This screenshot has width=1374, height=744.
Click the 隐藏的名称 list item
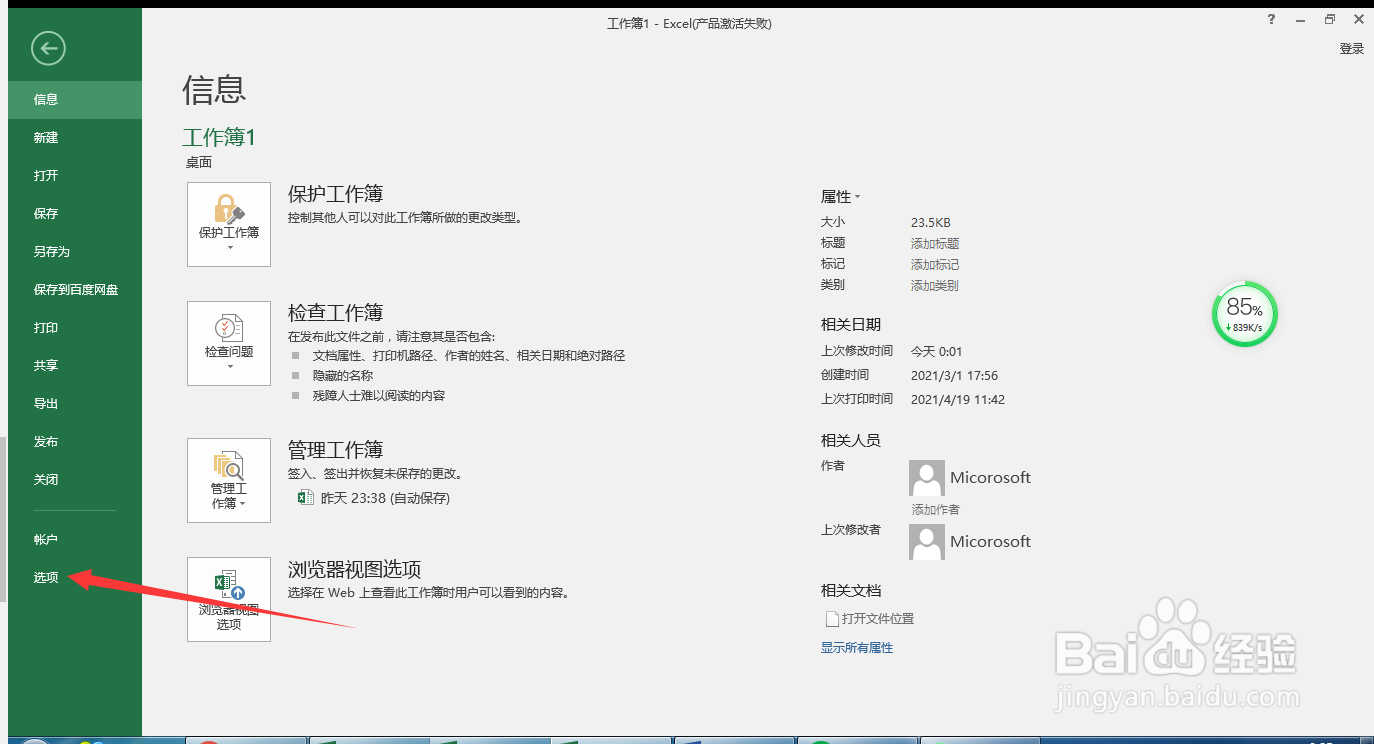click(343, 375)
